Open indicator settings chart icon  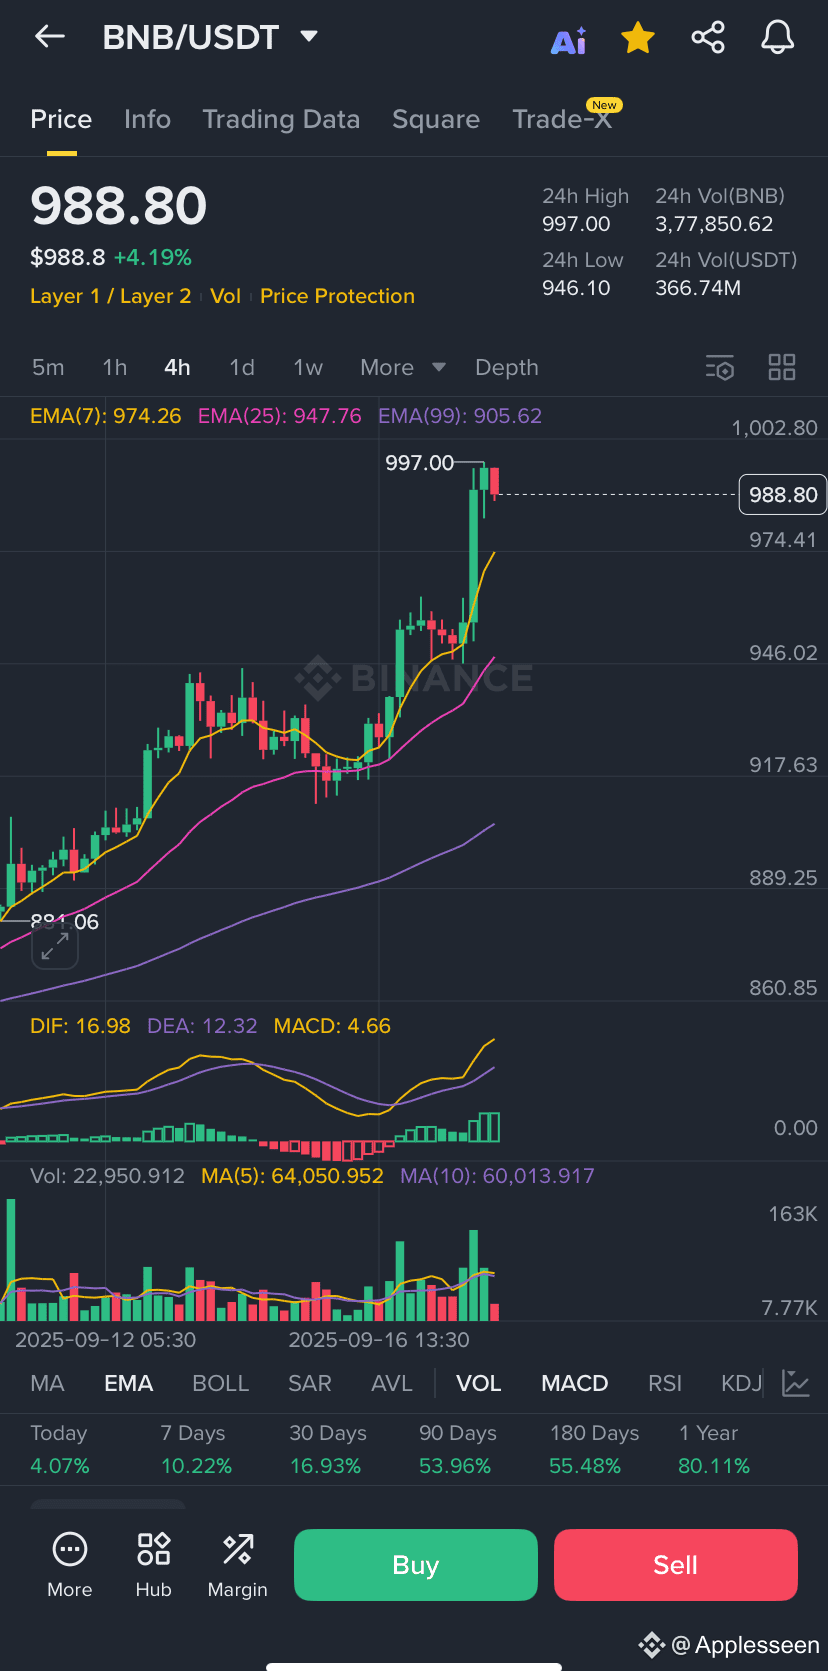796,1383
